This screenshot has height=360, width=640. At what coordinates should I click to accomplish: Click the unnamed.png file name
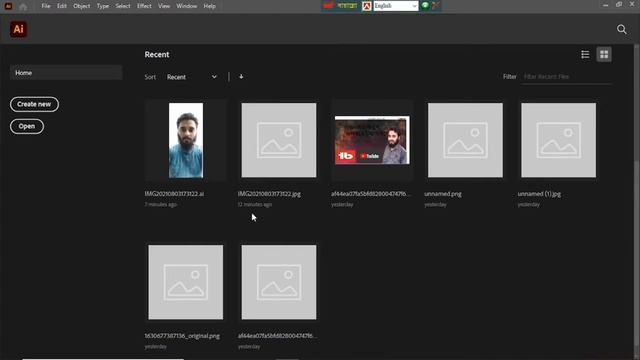(443, 194)
